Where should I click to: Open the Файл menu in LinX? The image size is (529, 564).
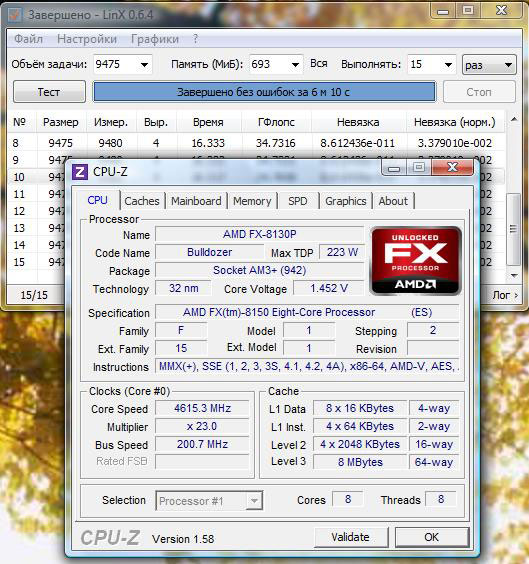click(28, 39)
